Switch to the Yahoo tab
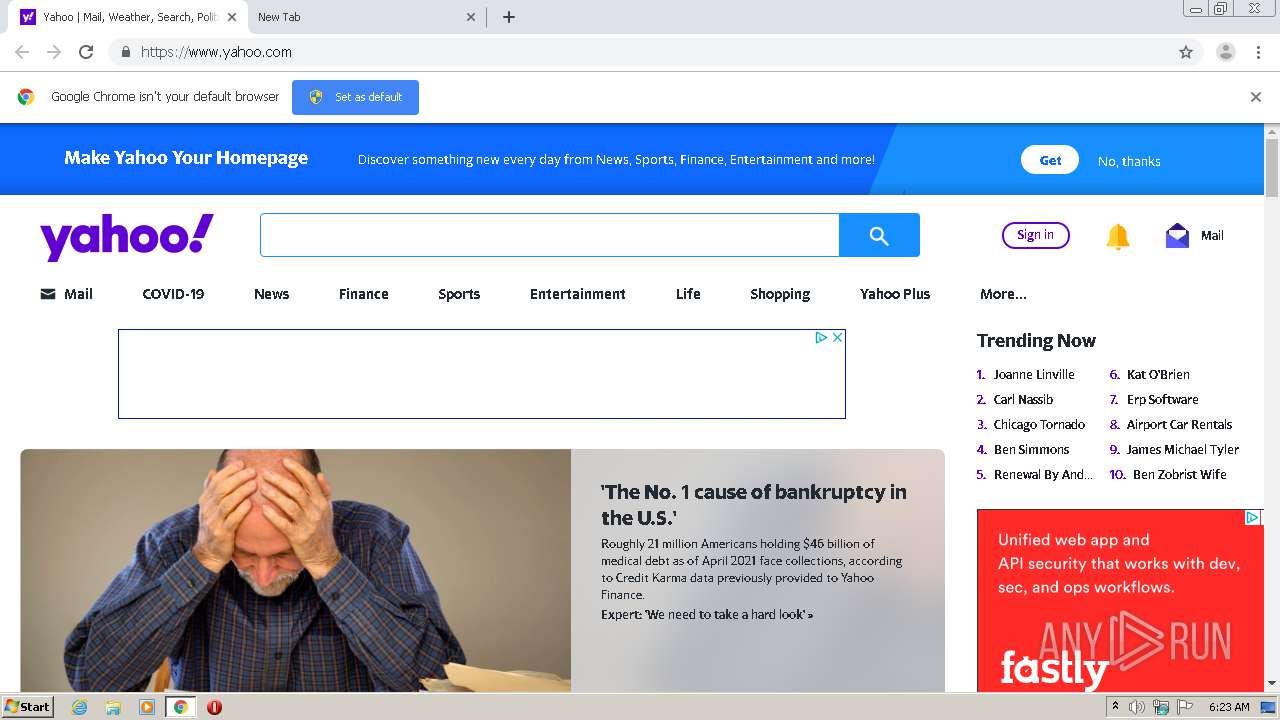 pos(130,17)
